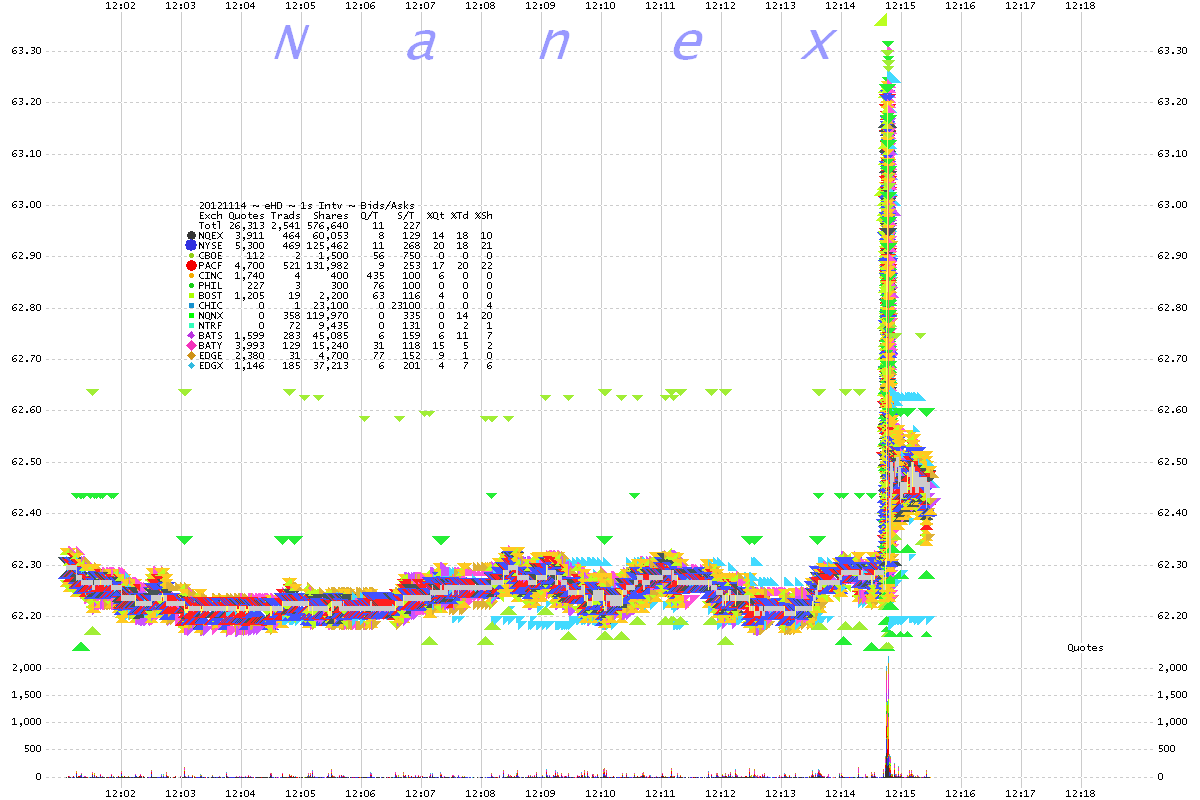Click the 'PACF' exchange name
The width and height of the screenshot is (1200, 800).
click(x=211, y=265)
